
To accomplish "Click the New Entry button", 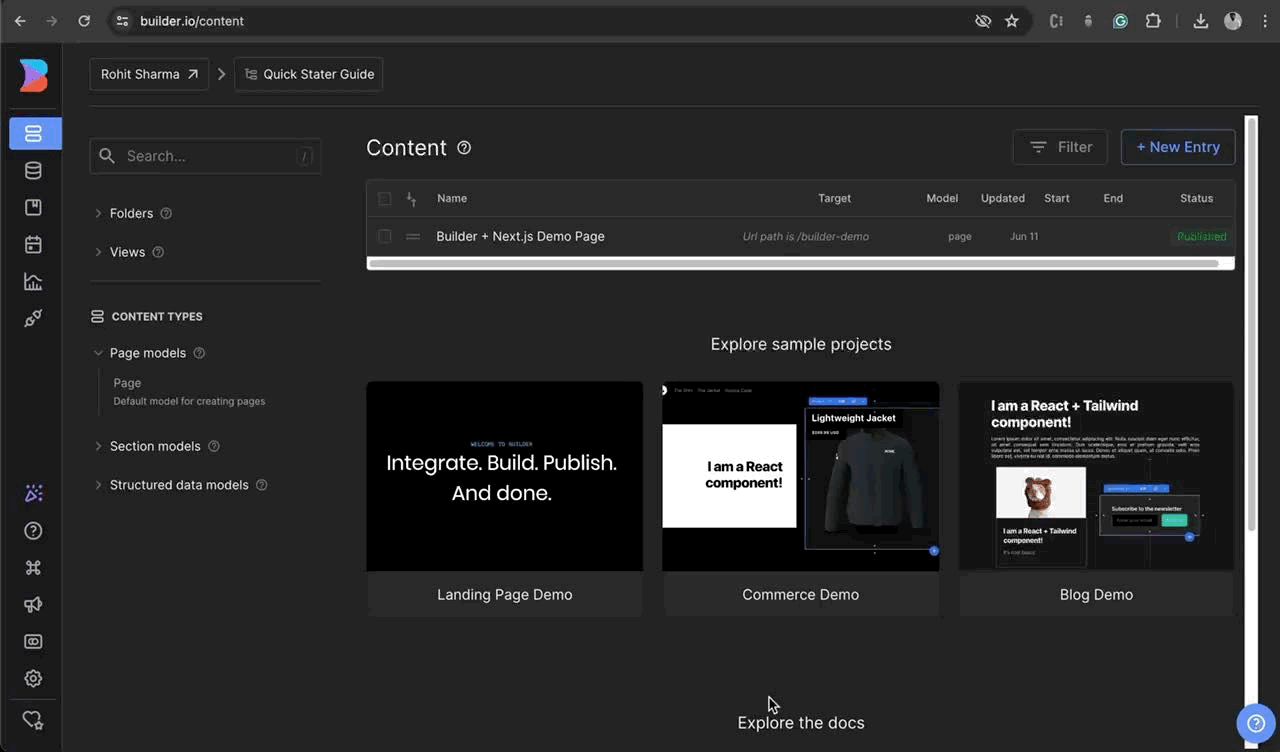I will click(x=1178, y=147).
